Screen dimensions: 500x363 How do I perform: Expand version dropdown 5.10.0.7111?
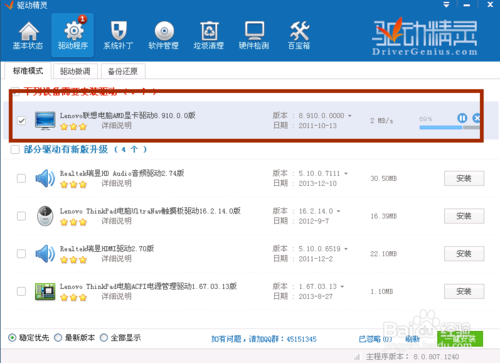click(x=346, y=173)
